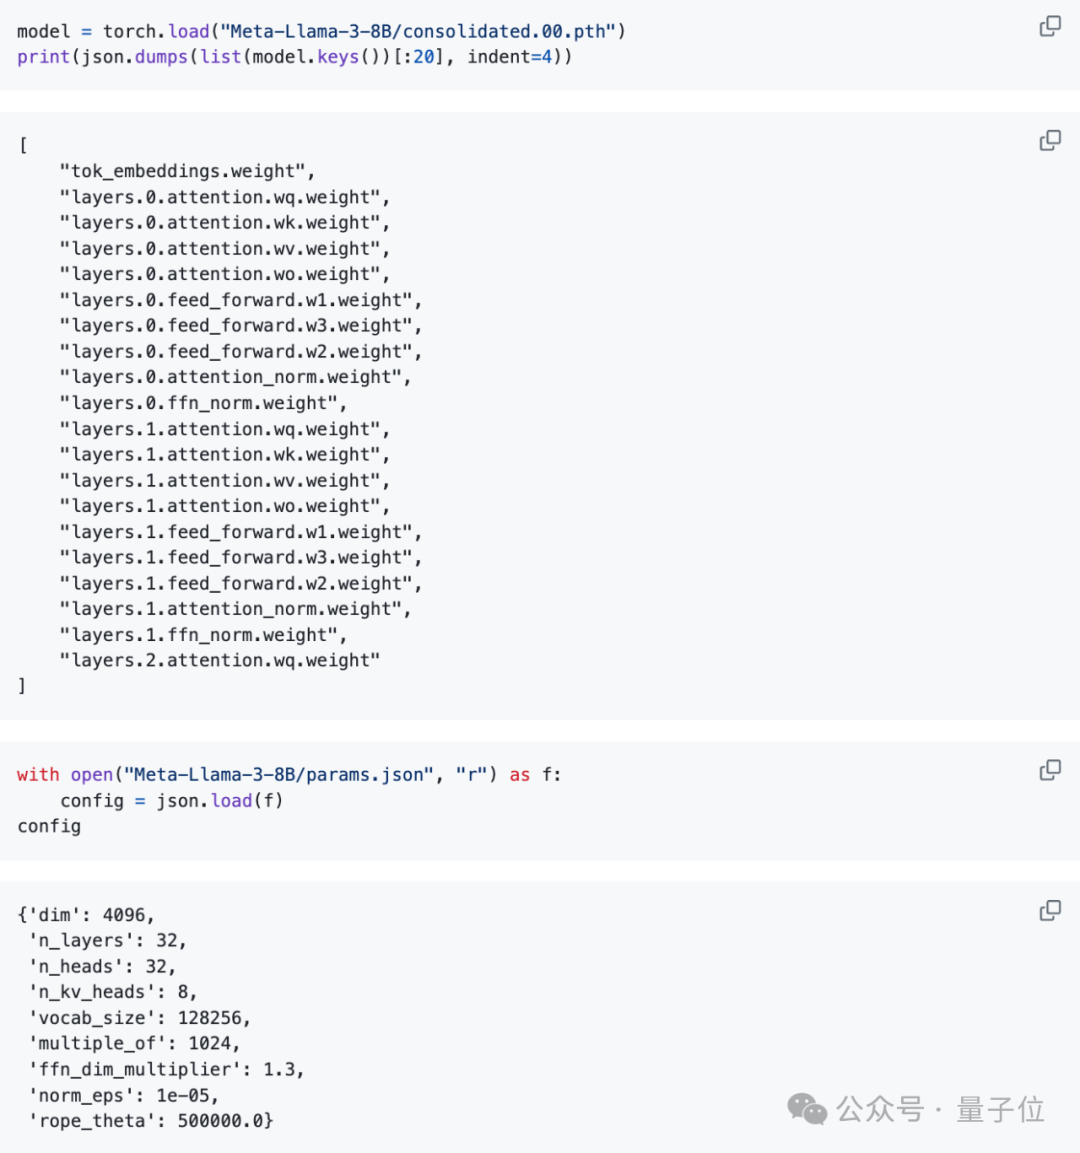The height and width of the screenshot is (1153, 1080).
Task: Click the 'ffn_dim_multiplier': 1.3 entry
Action: pos(167,1070)
